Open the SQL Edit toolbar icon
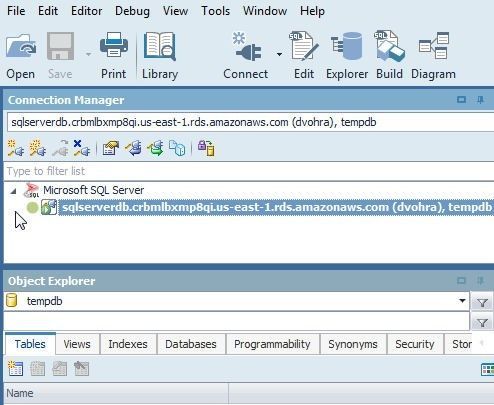 pyautogui.click(x=304, y=46)
